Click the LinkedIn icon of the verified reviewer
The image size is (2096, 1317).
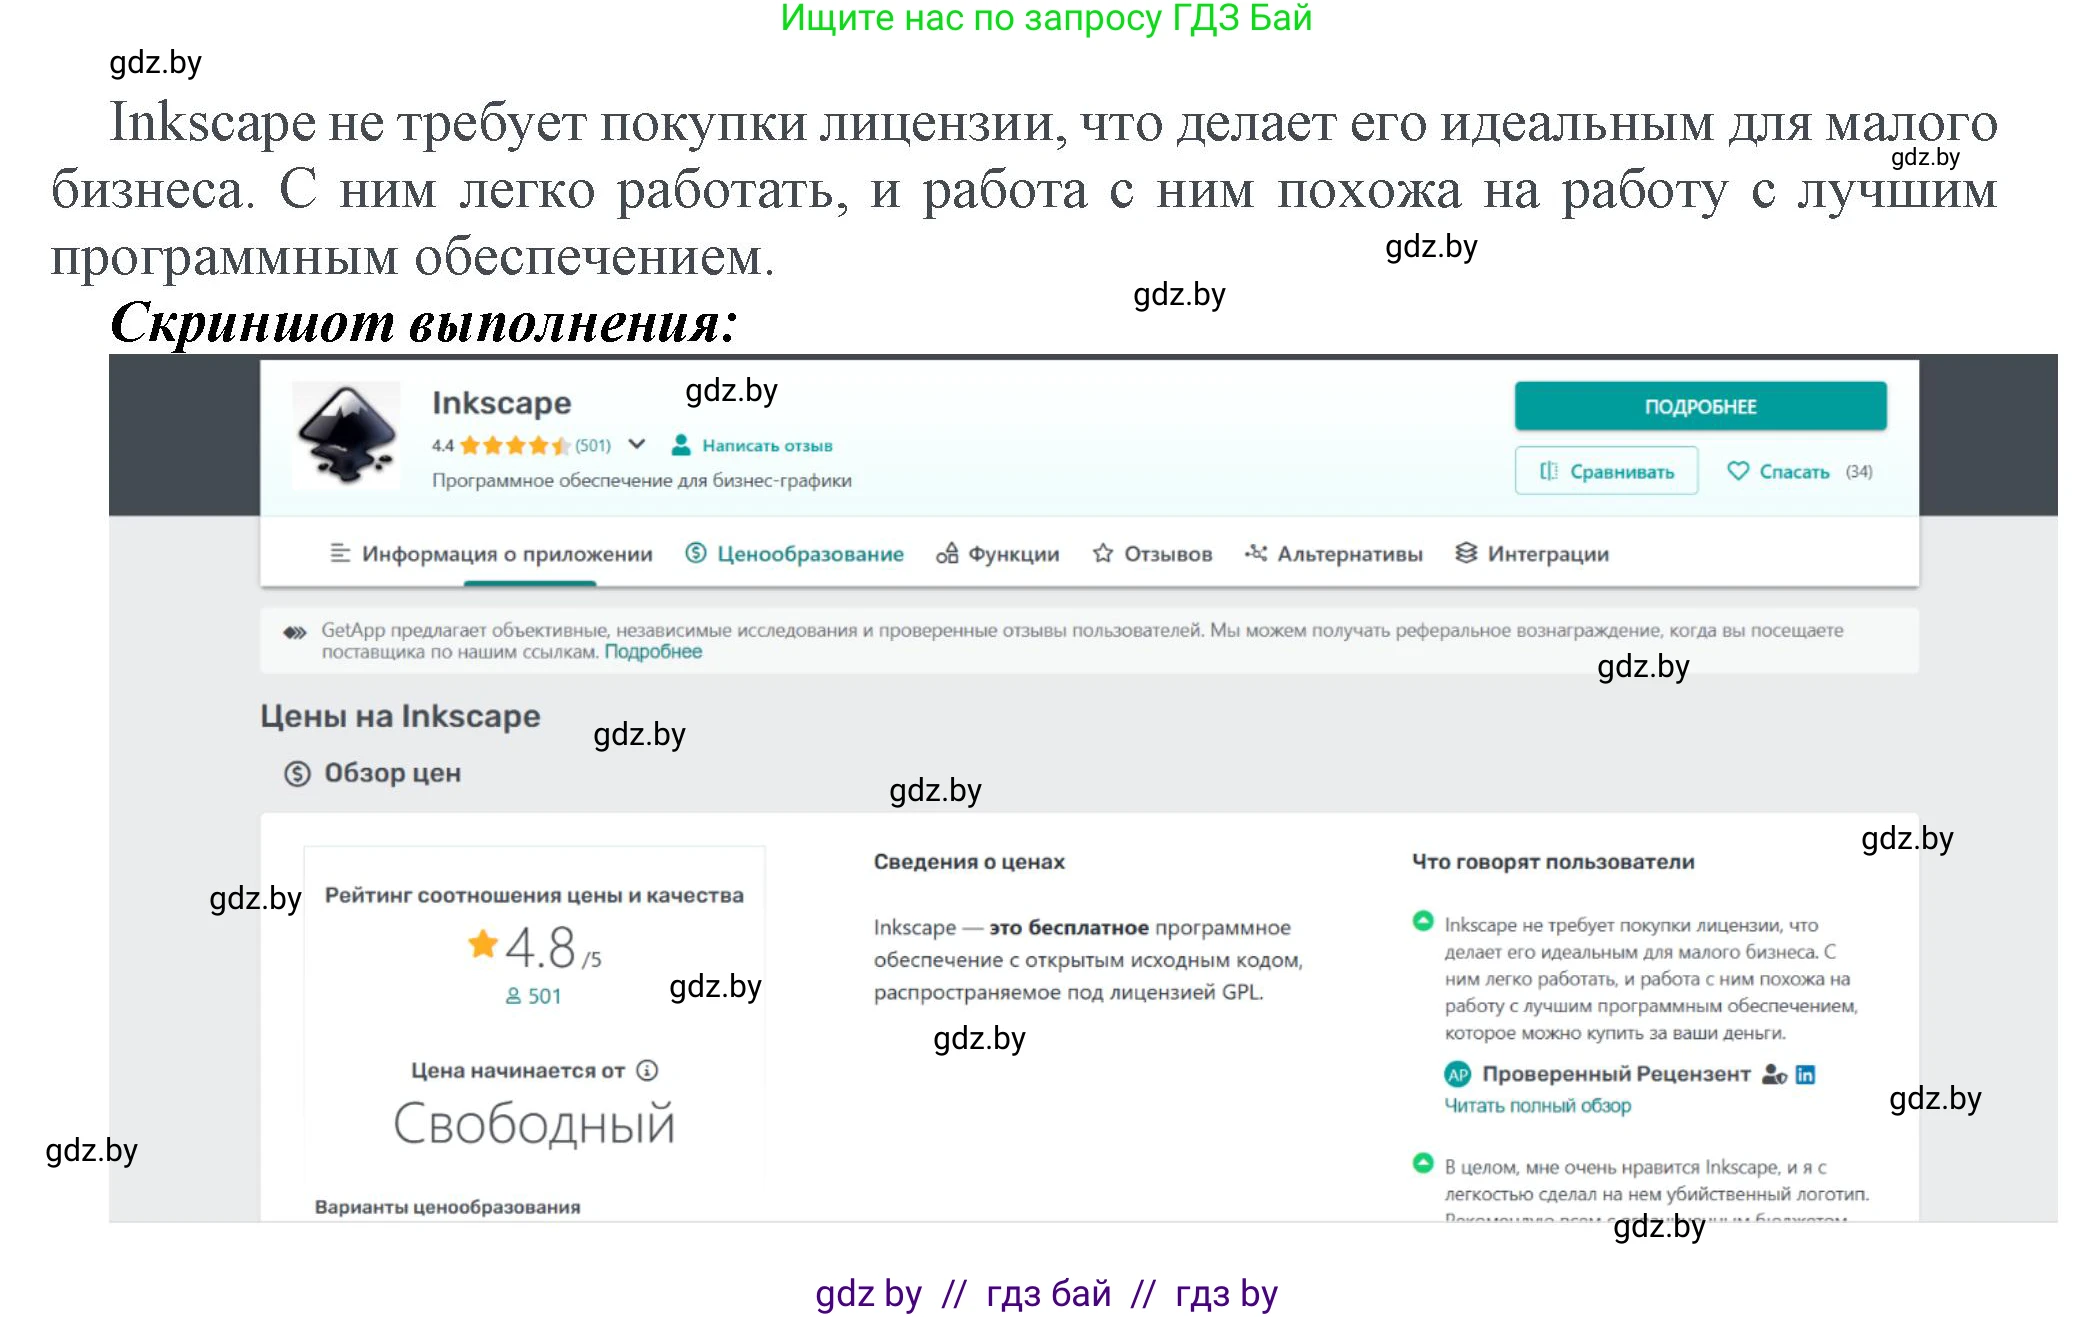tap(1806, 1074)
